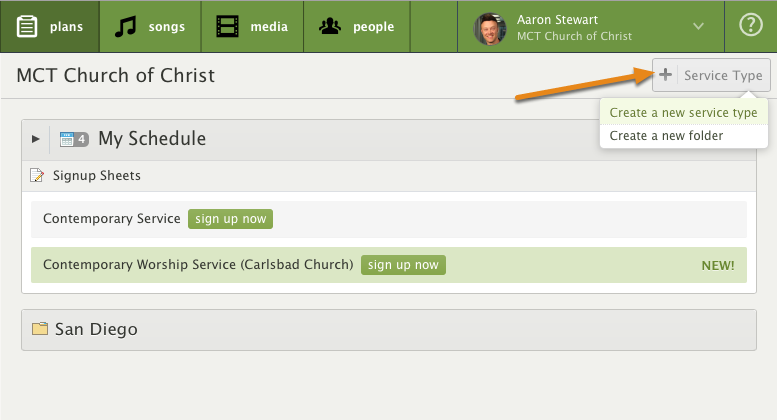777x420 pixels.
Task: Click the Signup Sheets notepad icon
Action: click(x=37, y=175)
